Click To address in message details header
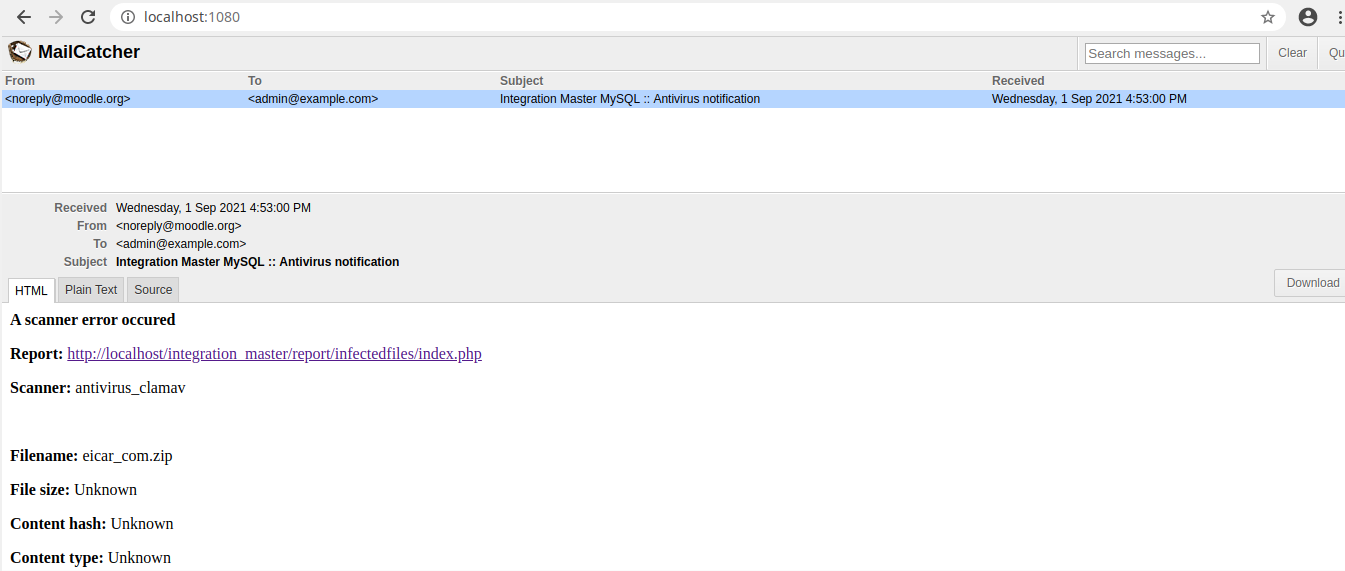Image resolution: width=1345 pixels, height=571 pixels. 181,244
